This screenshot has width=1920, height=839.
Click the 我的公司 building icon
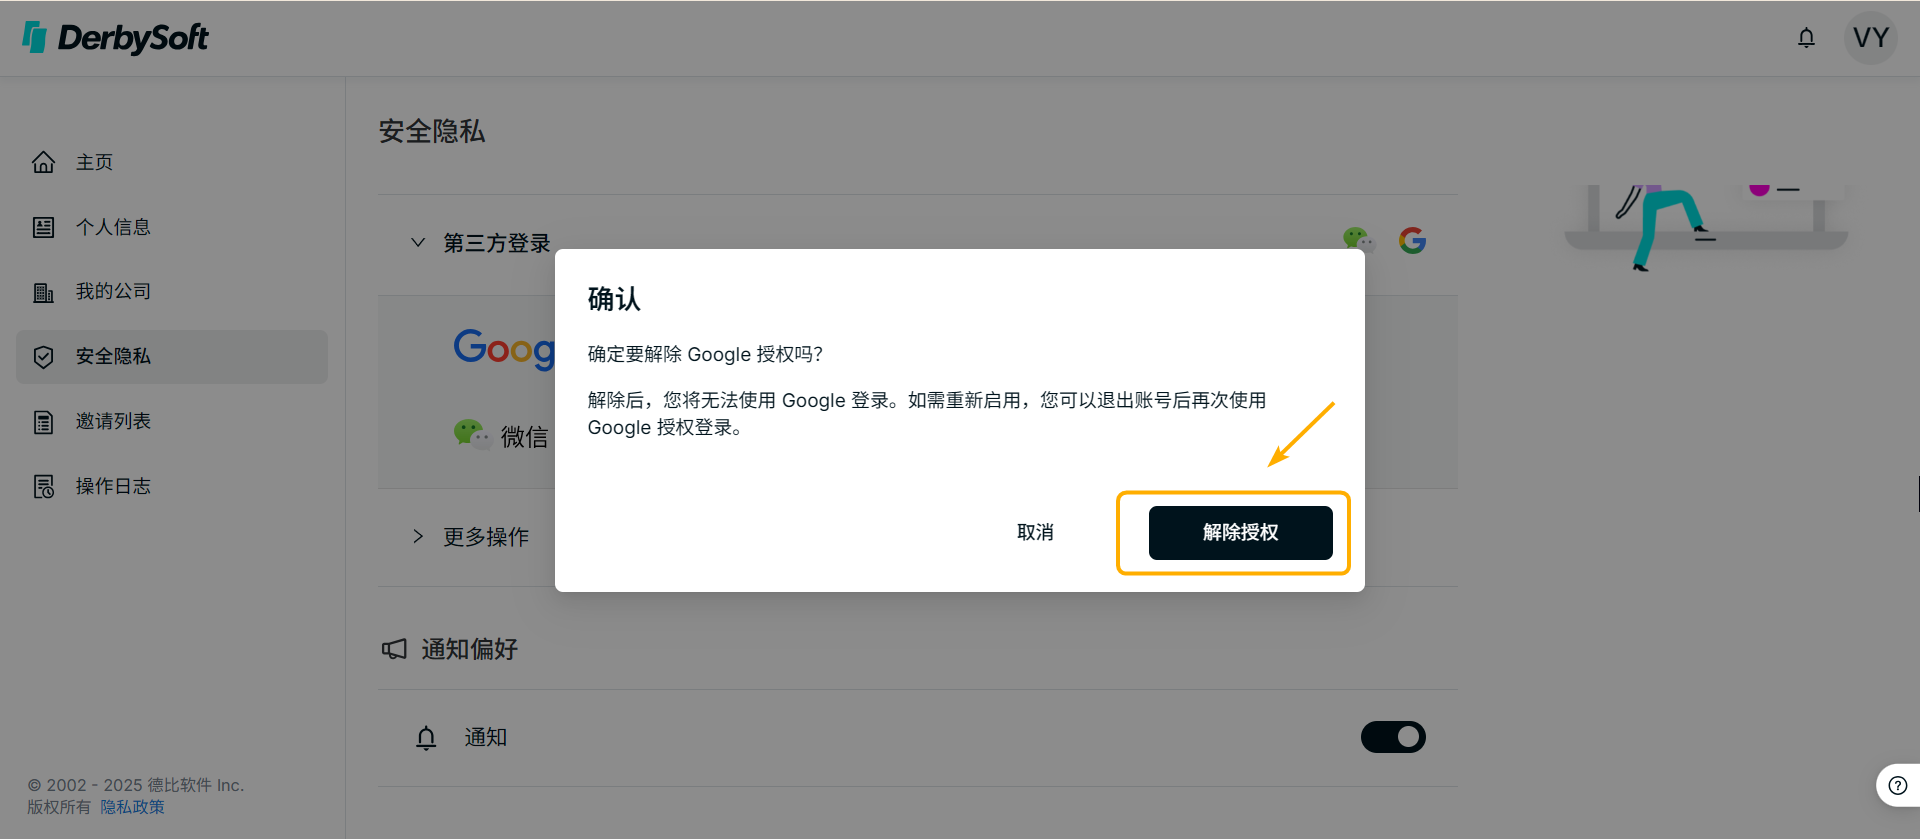tap(43, 292)
